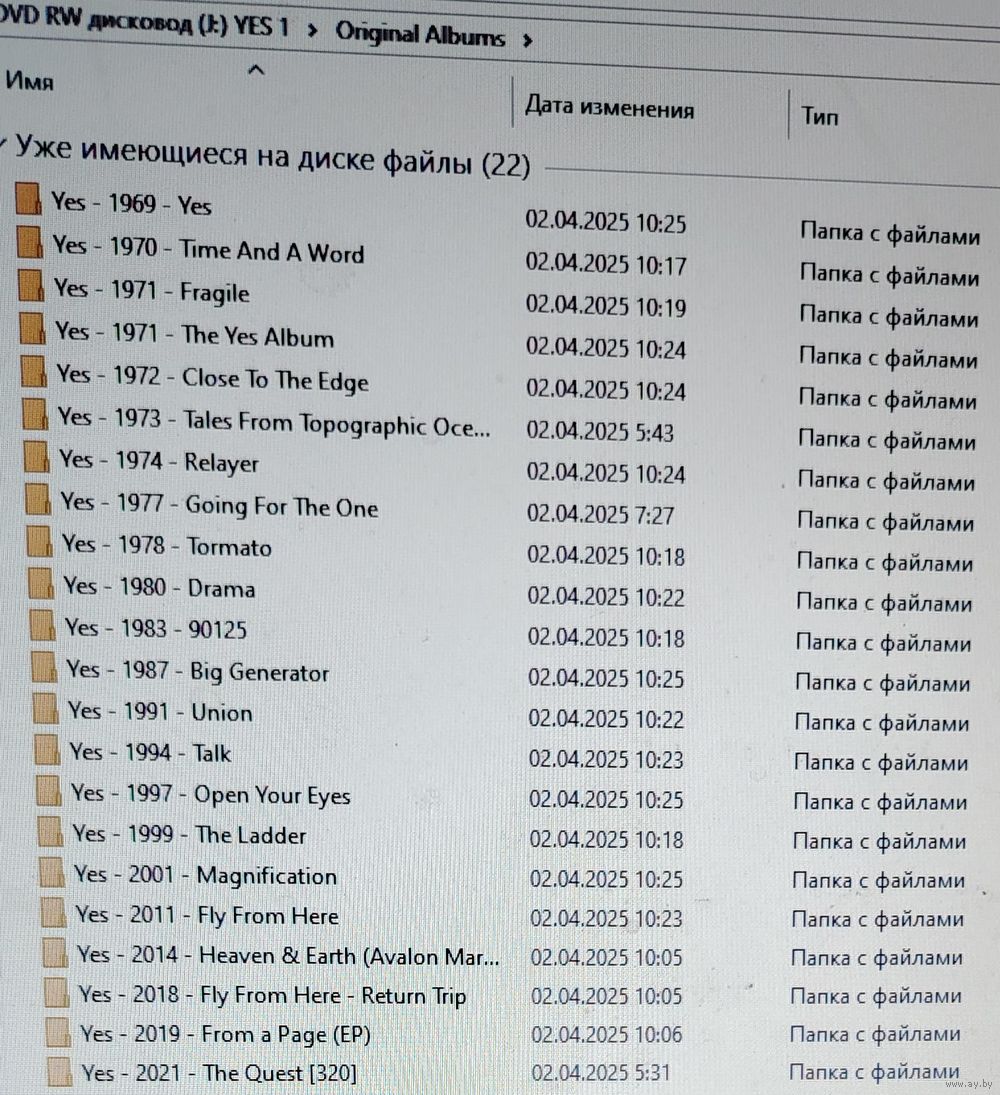
Task: Click 'Yes - 1972 - Close To The Edge'
Action: 212,378
